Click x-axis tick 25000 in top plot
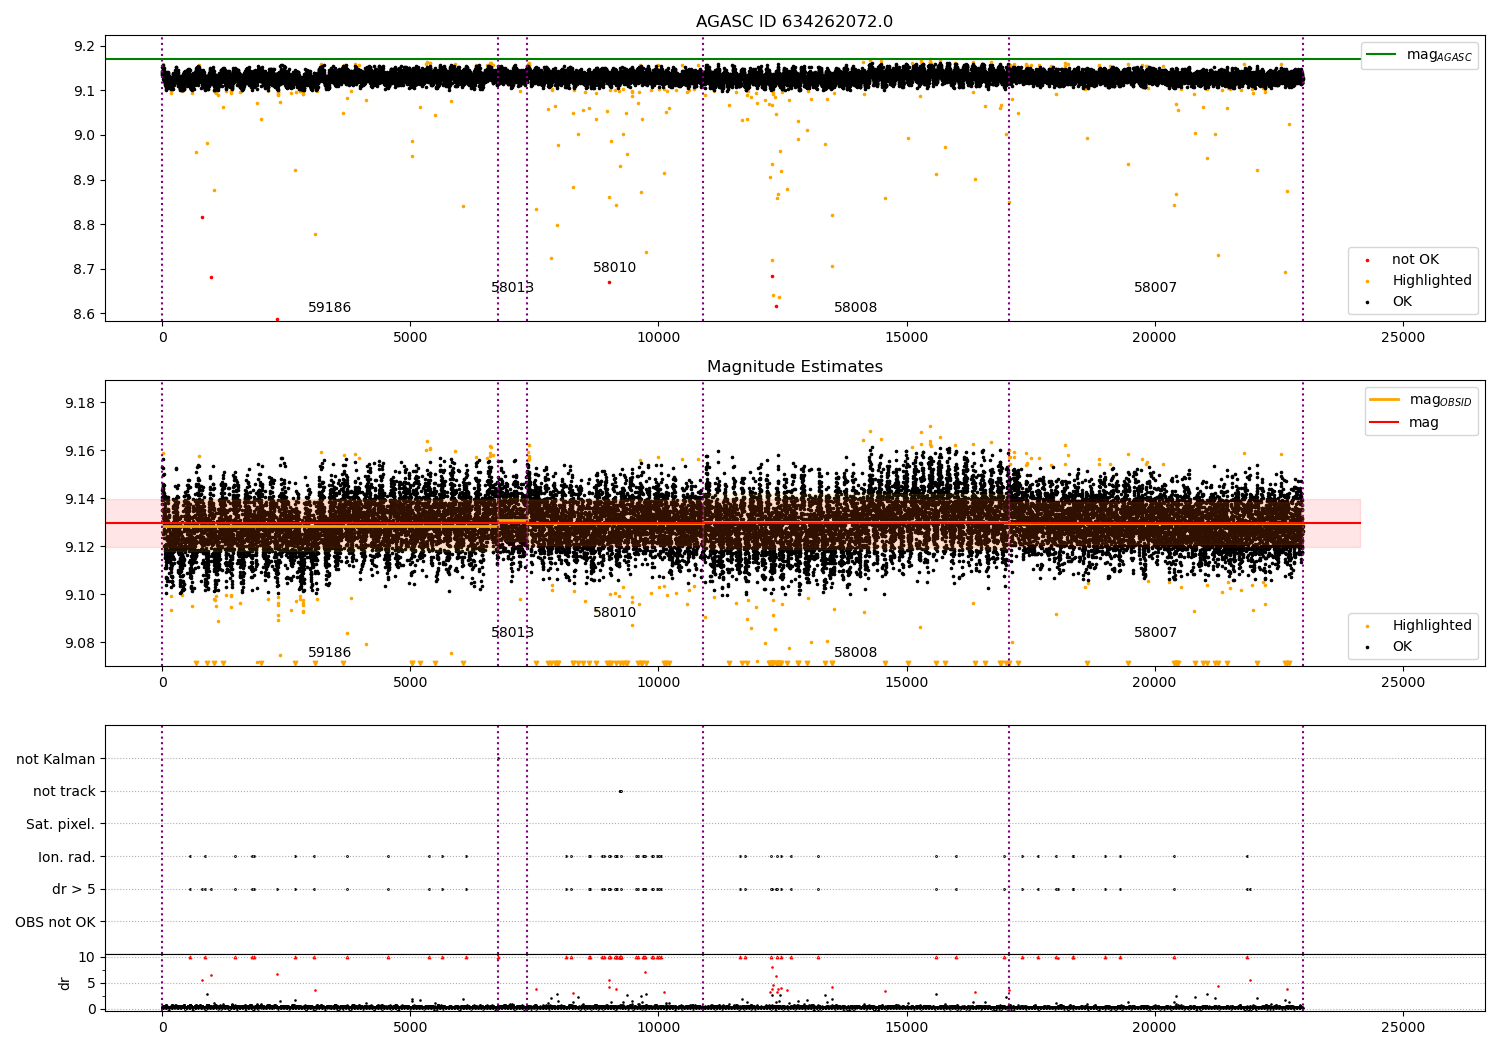This screenshot has height=1050, width=1500. click(x=1402, y=338)
